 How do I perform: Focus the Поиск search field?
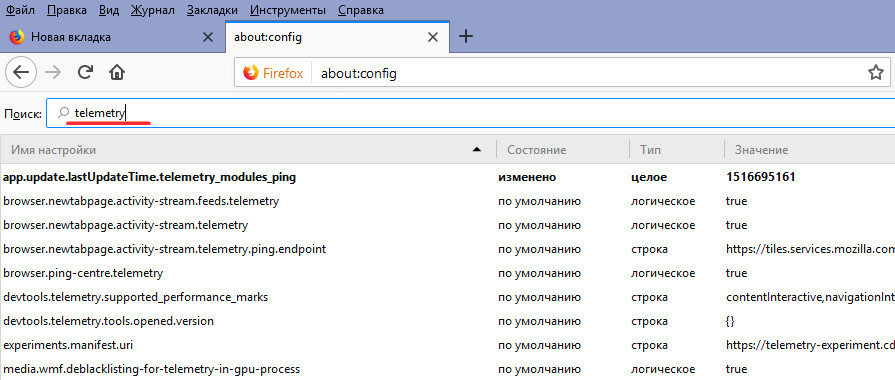pyautogui.click(x=471, y=114)
